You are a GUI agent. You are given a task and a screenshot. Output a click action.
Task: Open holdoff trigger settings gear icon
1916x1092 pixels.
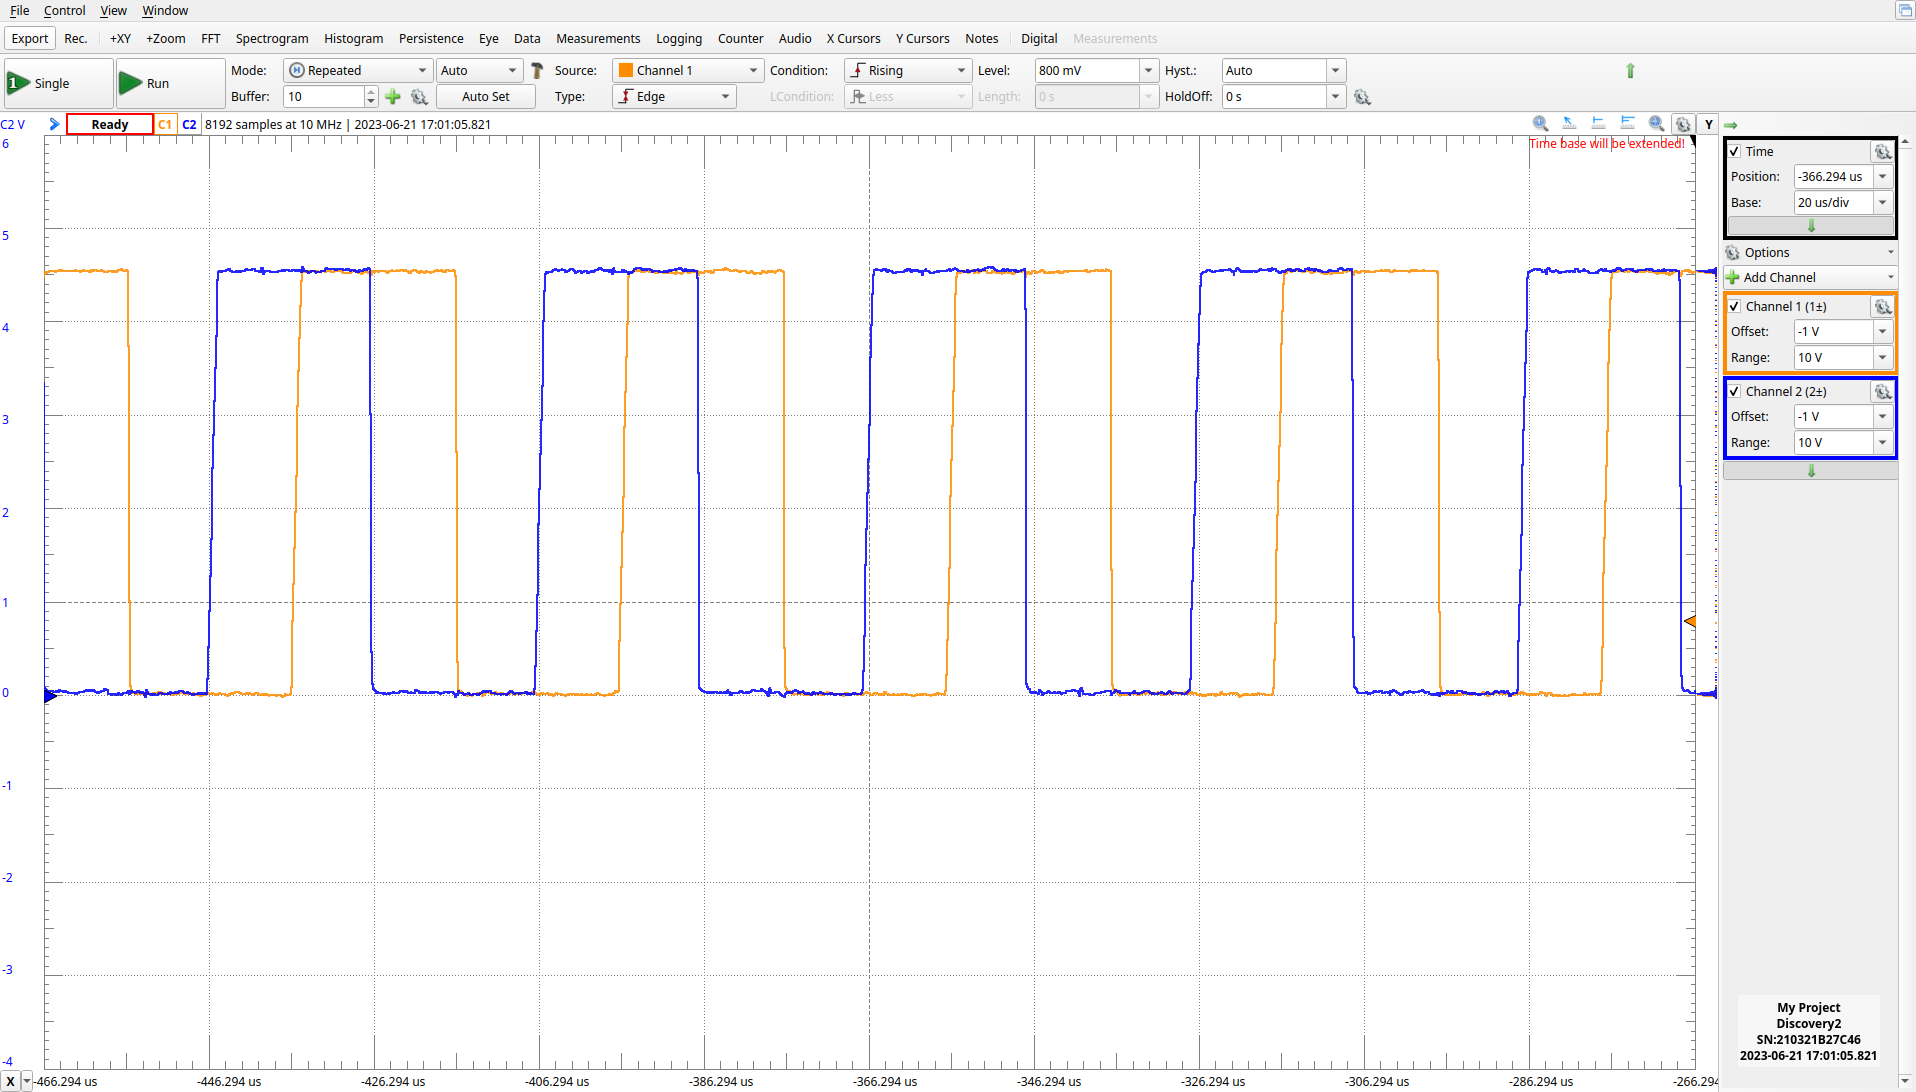tap(1362, 97)
